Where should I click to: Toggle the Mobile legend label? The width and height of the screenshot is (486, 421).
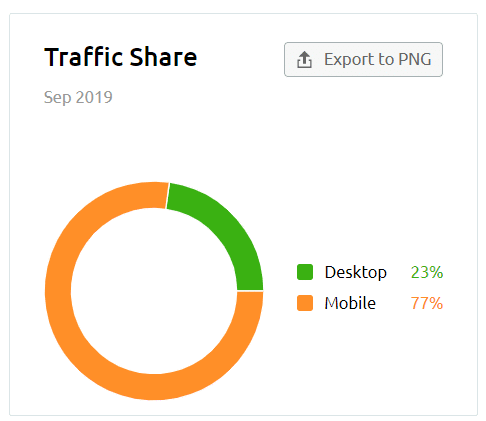pos(350,303)
